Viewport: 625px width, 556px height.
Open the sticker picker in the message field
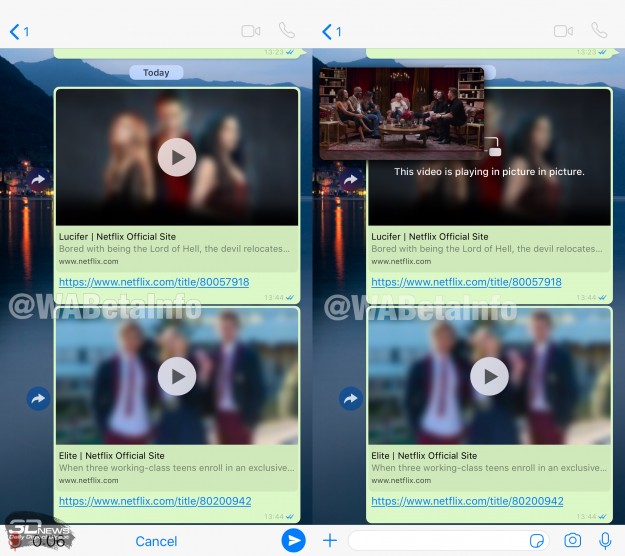pyautogui.click(x=536, y=541)
